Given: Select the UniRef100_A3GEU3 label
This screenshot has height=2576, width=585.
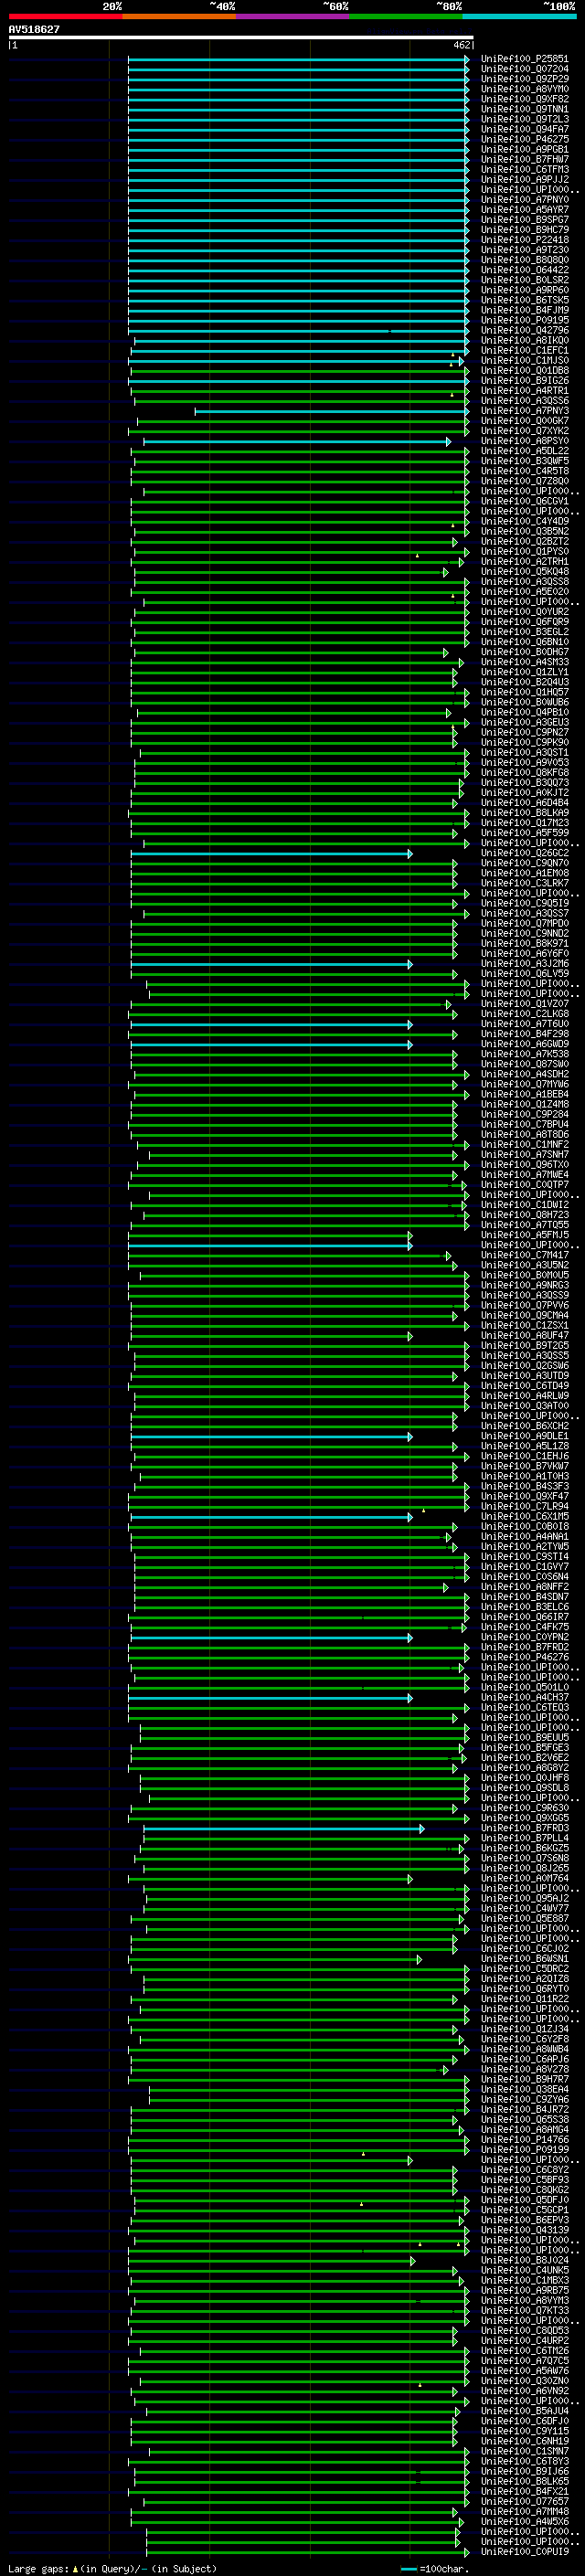Looking at the screenshot, I should pyautogui.click(x=524, y=722).
